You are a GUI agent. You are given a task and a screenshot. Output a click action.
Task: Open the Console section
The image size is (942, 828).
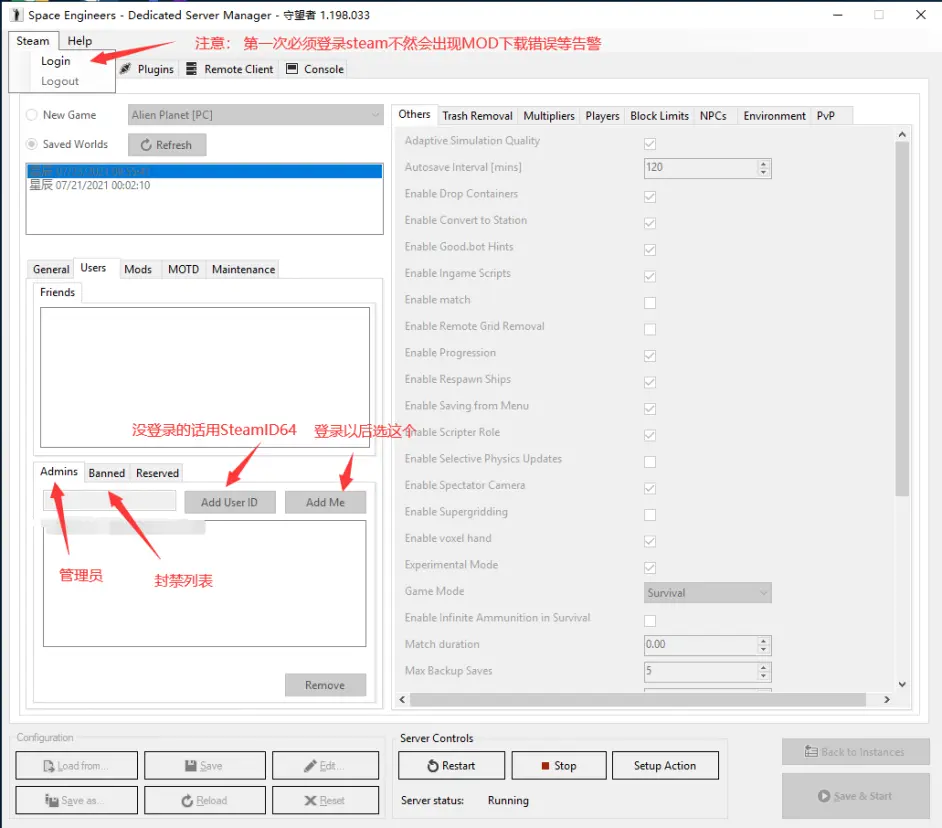[315, 69]
